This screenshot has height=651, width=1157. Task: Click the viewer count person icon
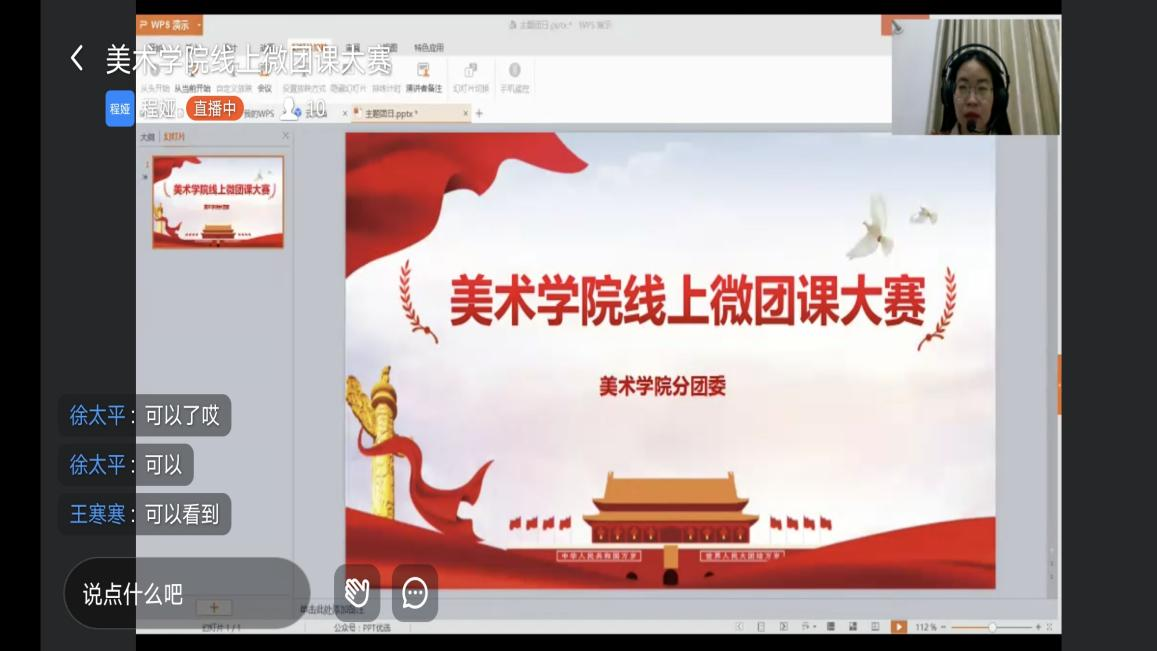tap(291, 108)
